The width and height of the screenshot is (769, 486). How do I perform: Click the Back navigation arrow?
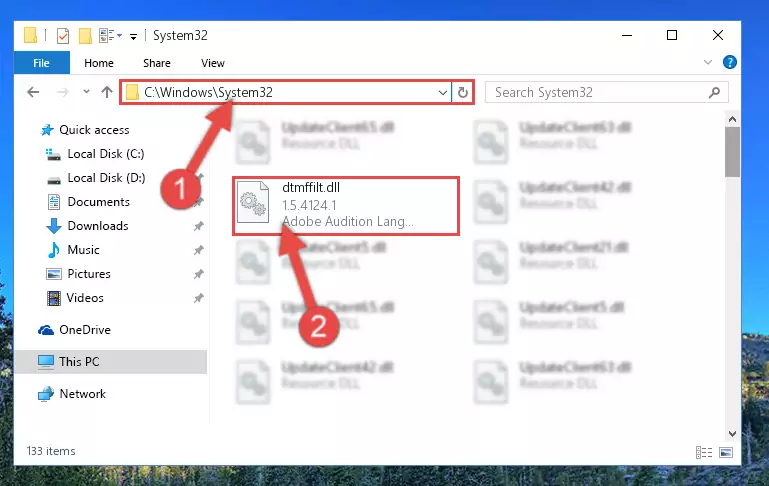[33, 92]
